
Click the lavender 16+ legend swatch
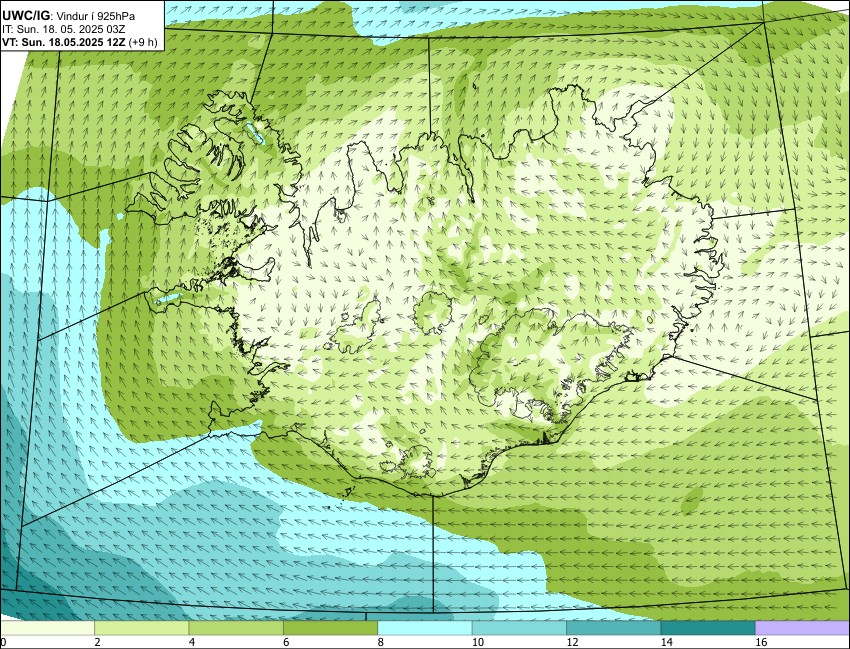coord(802,628)
